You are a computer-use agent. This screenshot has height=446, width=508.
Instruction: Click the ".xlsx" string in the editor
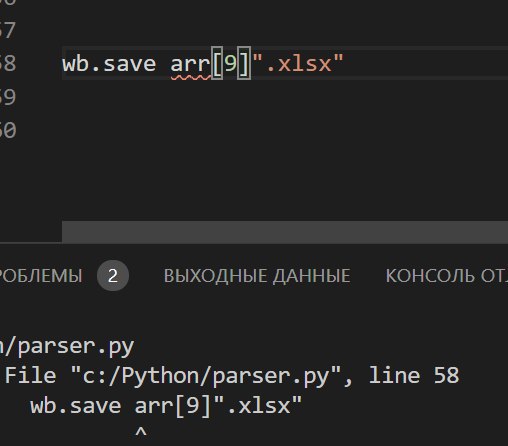coord(298,63)
